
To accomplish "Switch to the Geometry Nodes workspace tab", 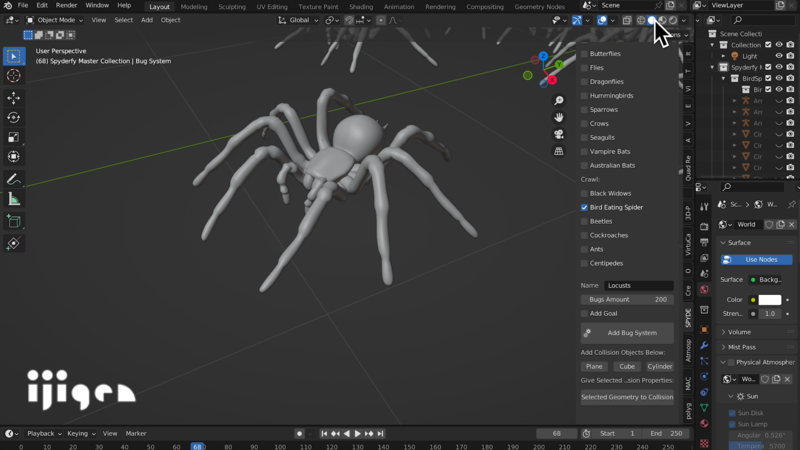I will click(x=539, y=7).
